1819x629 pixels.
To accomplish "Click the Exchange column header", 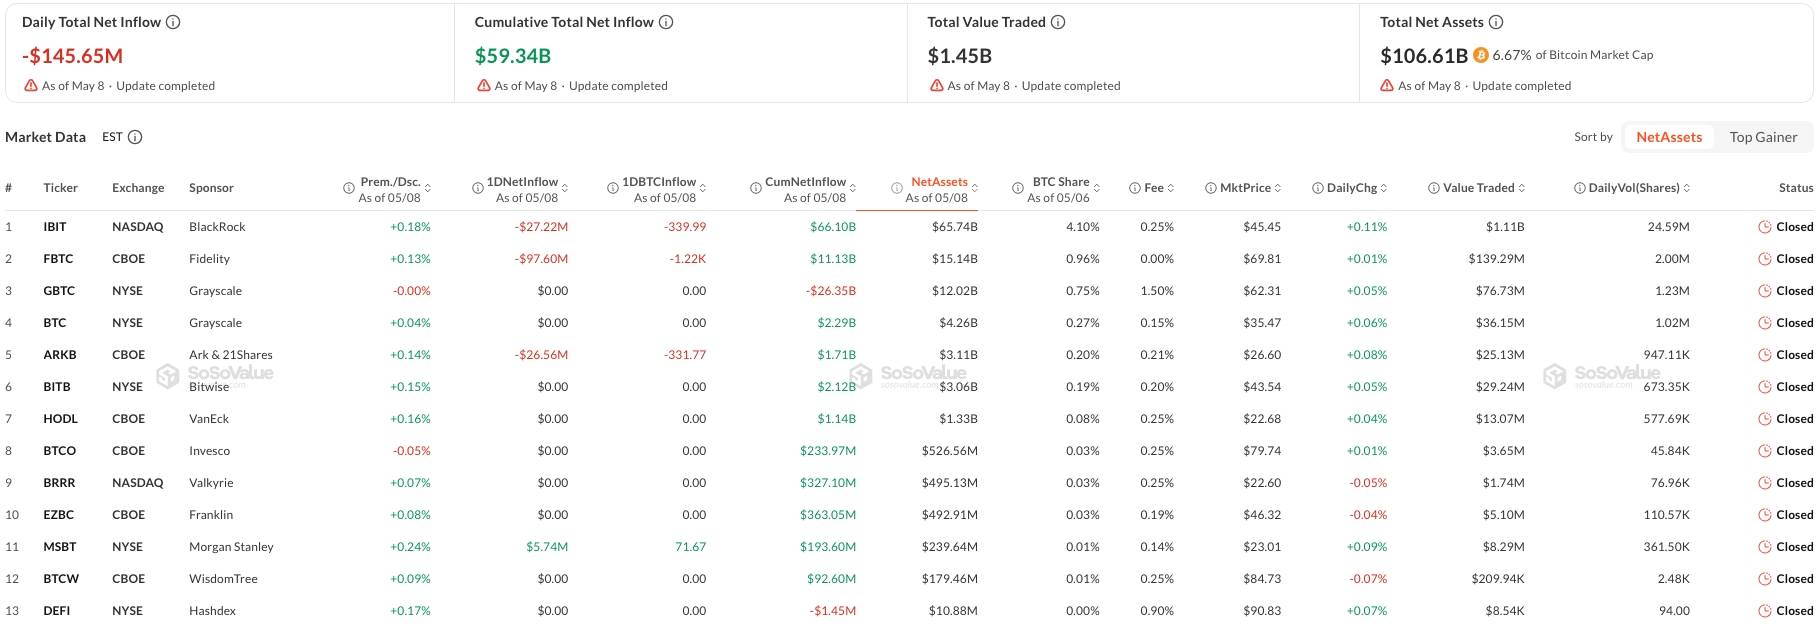I will click(x=138, y=188).
